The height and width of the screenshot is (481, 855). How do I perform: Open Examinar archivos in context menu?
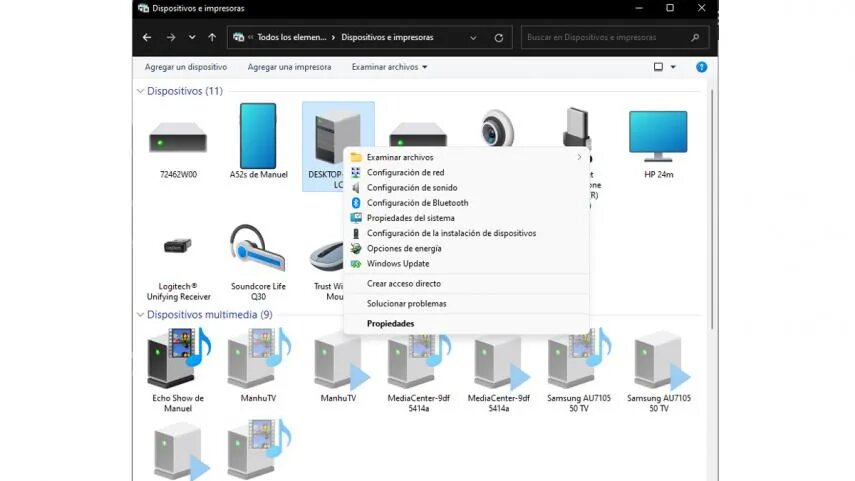466,157
